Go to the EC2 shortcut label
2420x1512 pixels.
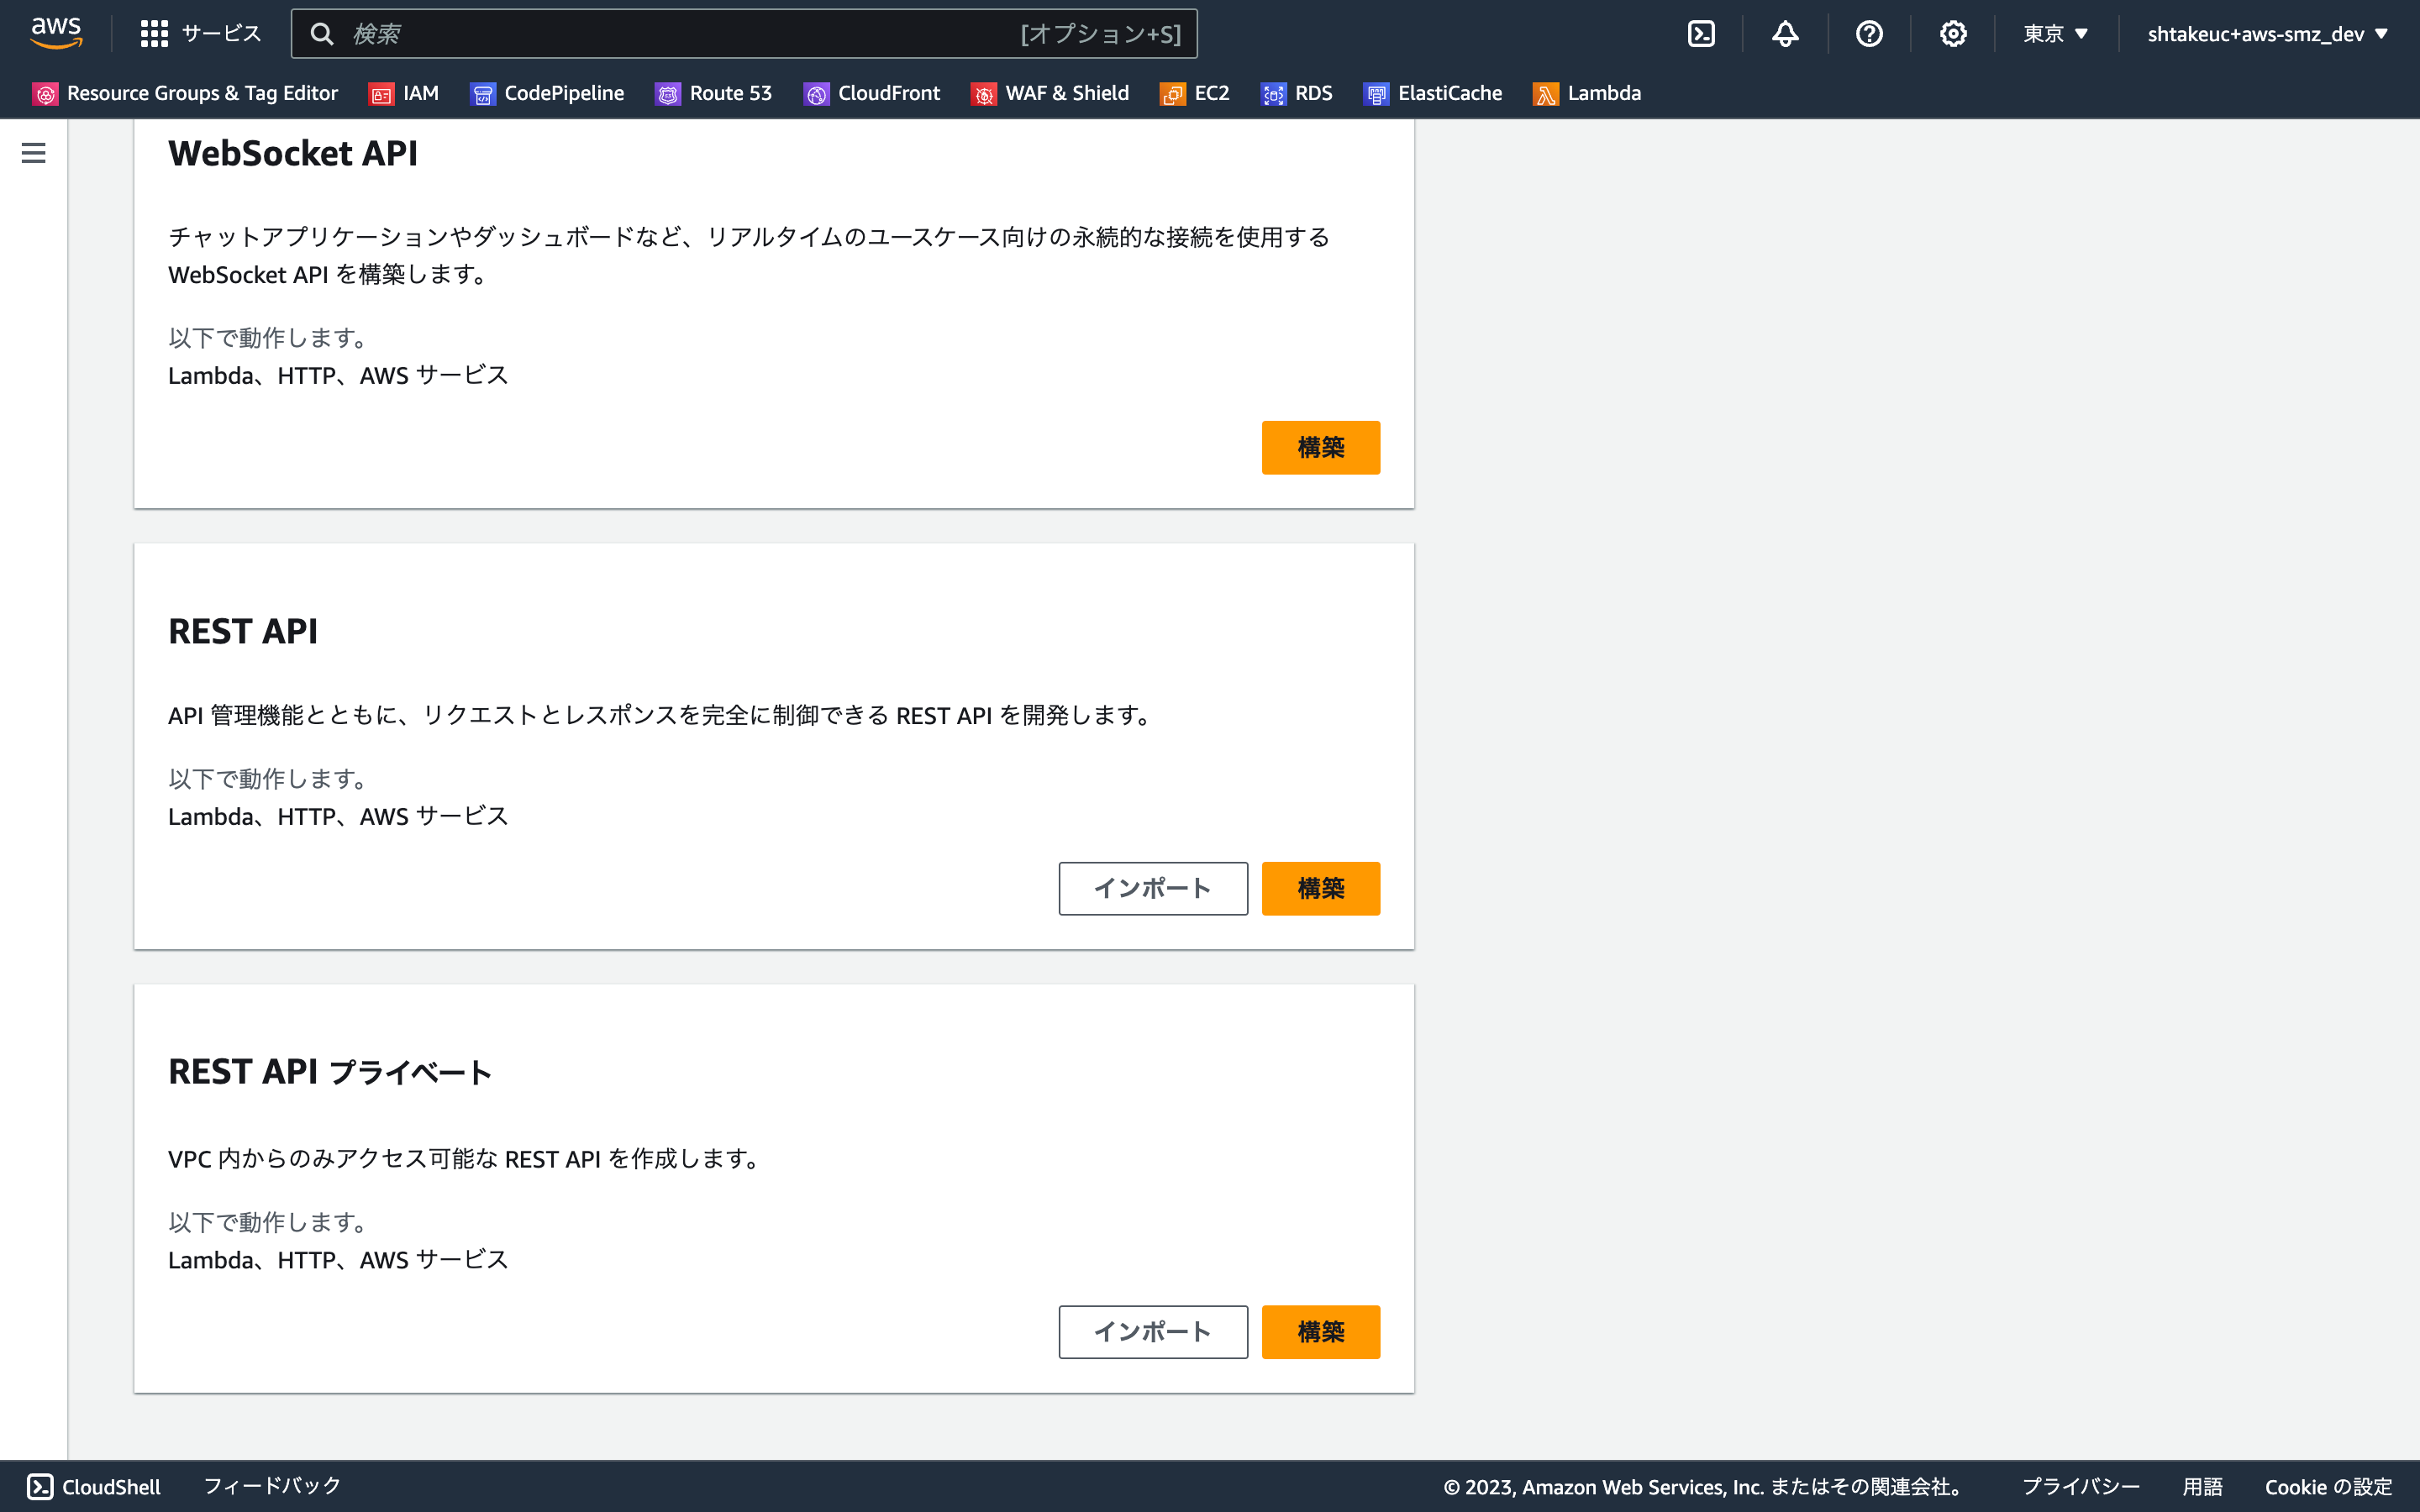1212,93
